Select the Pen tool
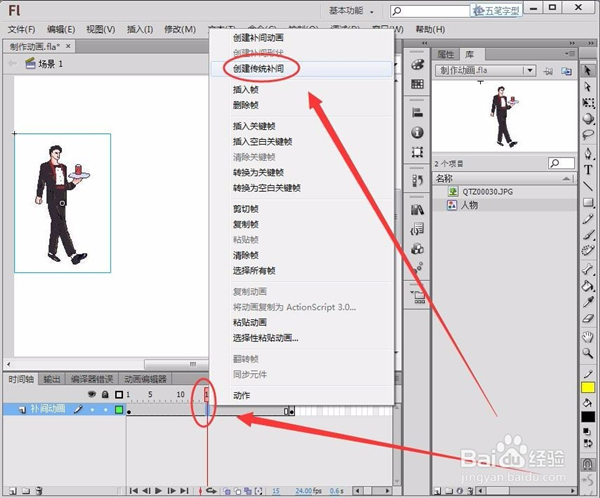 pos(588,154)
